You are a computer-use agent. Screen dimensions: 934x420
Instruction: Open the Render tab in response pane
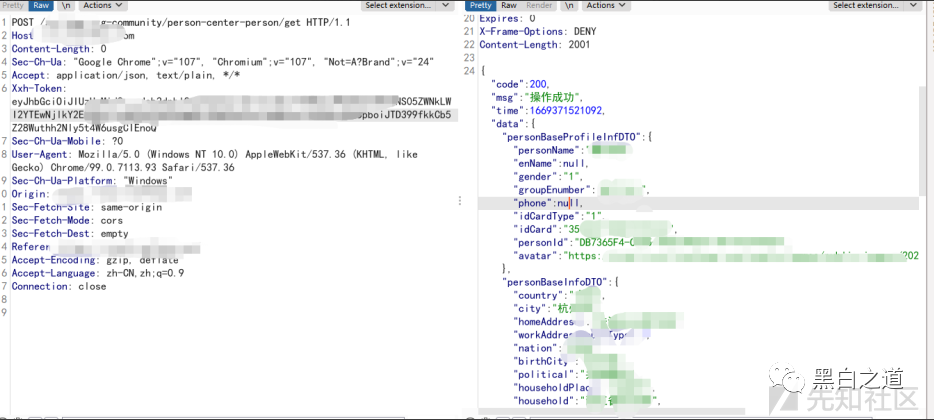tap(539, 6)
